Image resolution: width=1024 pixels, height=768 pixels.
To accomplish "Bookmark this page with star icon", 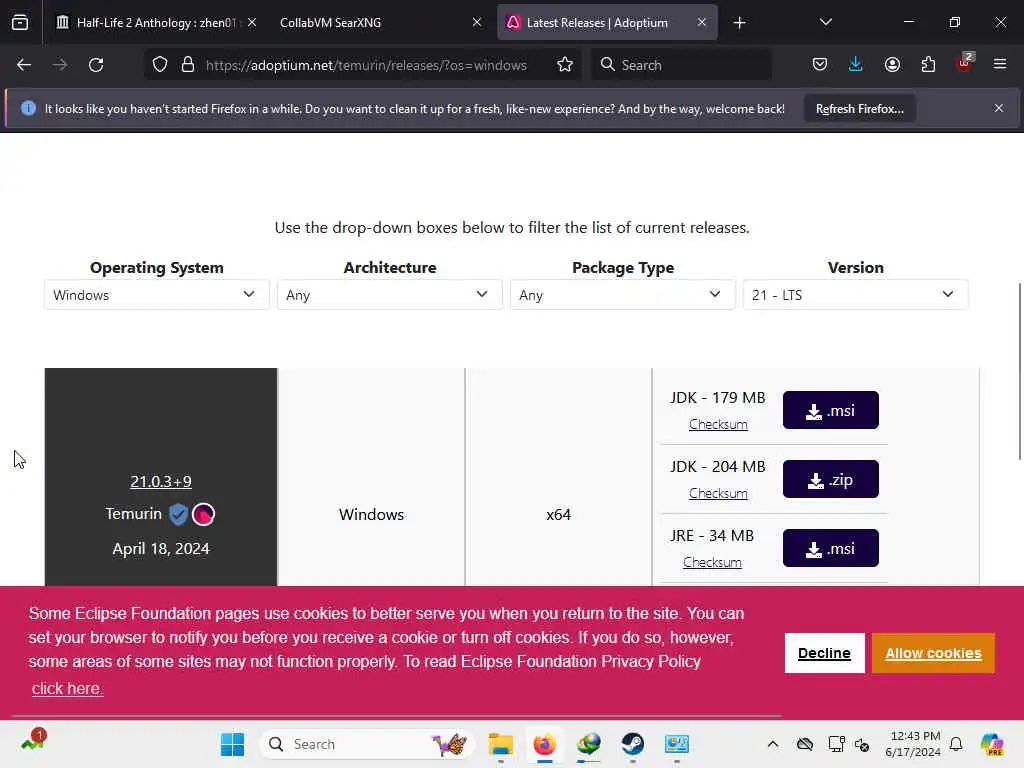I will (x=565, y=65).
